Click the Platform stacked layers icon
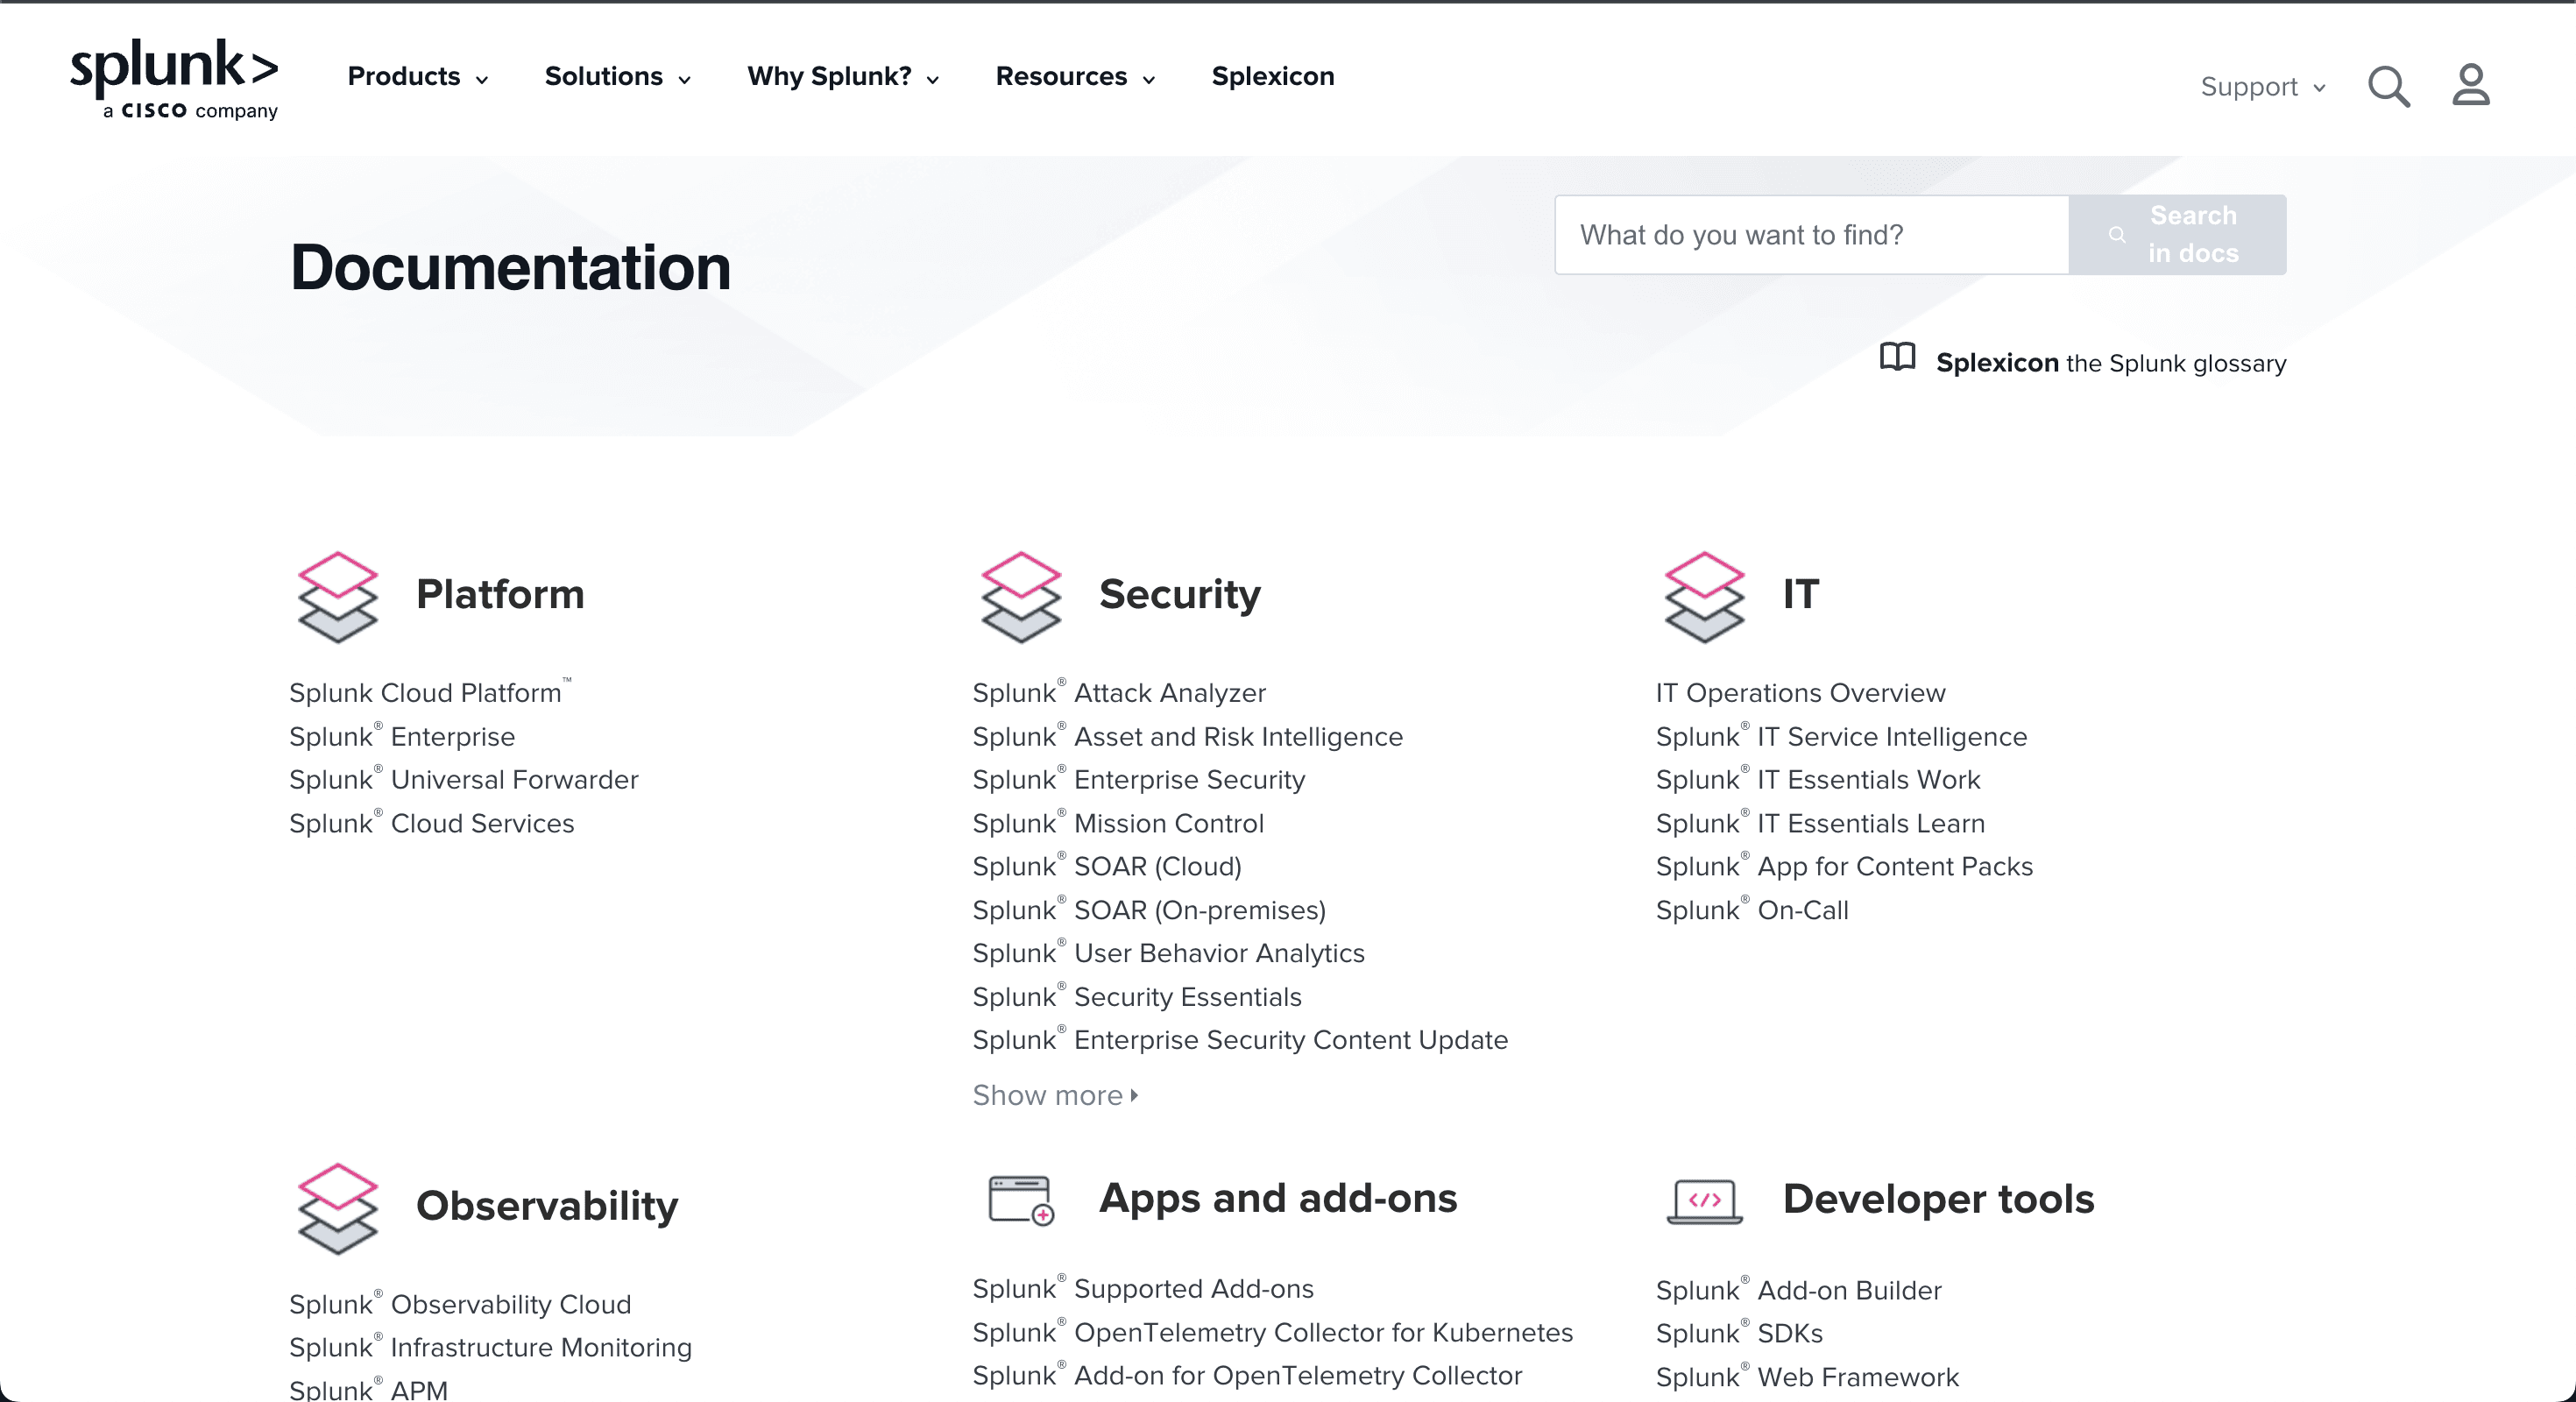2576x1402 pixels. coord(337,596)
